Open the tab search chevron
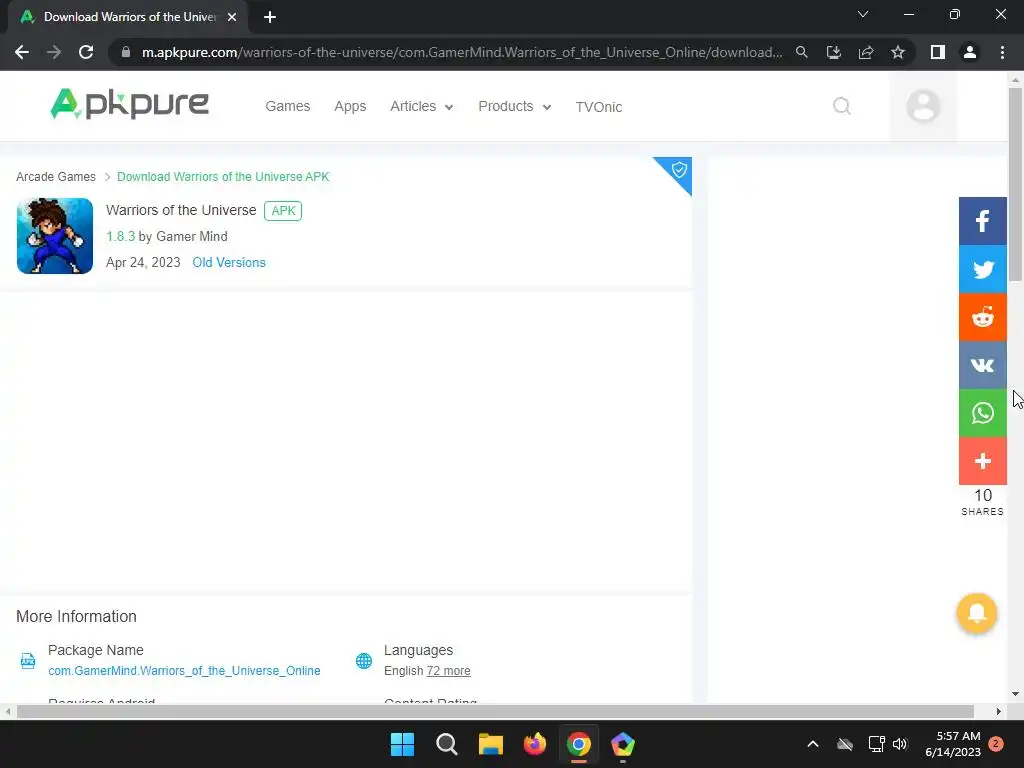The height and width of the screenshot is (768, 1024). coord(863,14)
